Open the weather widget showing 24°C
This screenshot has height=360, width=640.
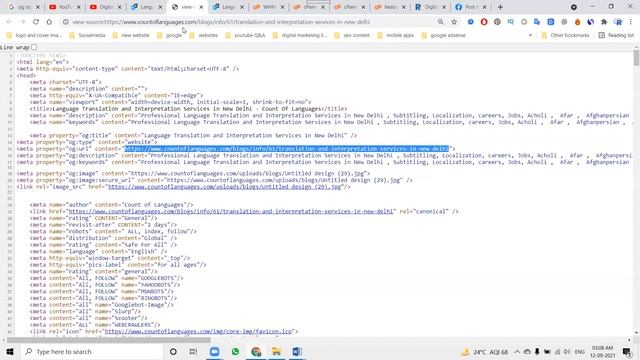click(x=485, y=351)
